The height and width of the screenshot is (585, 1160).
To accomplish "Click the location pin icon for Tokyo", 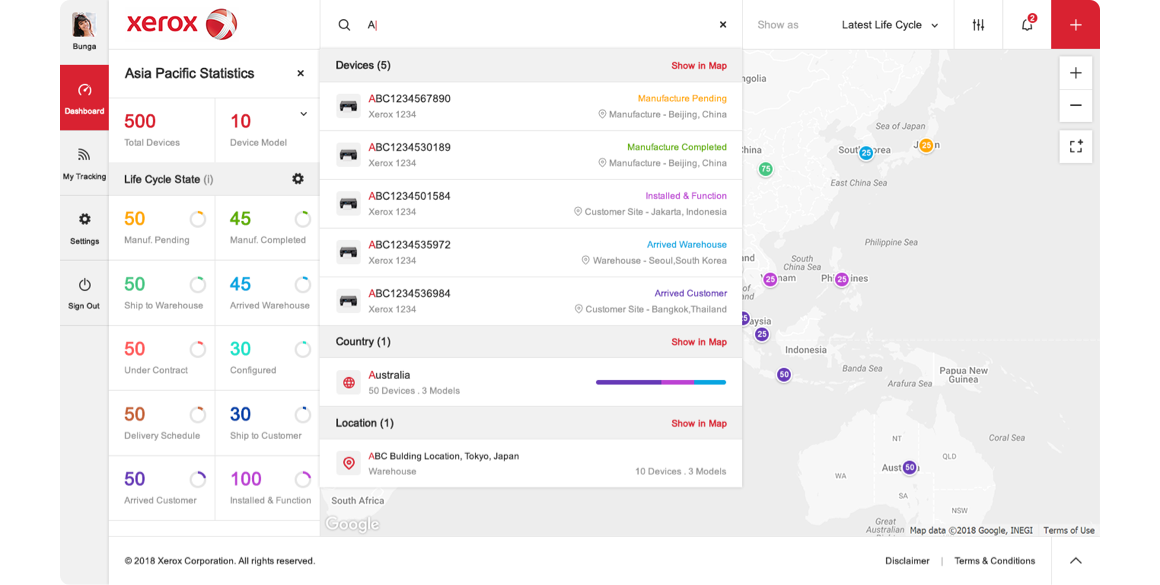I will (x=348, y=463).
